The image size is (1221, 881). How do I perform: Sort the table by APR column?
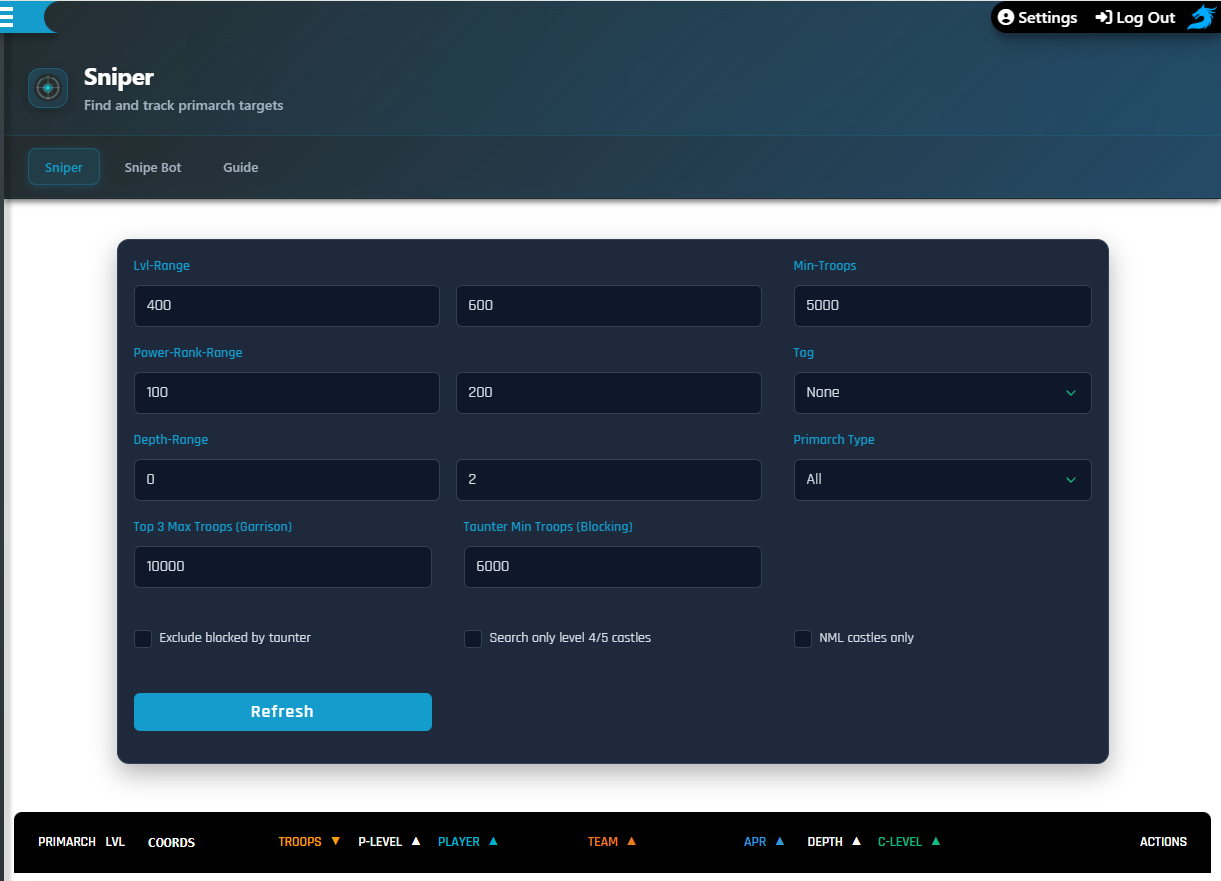click(778, 841)
